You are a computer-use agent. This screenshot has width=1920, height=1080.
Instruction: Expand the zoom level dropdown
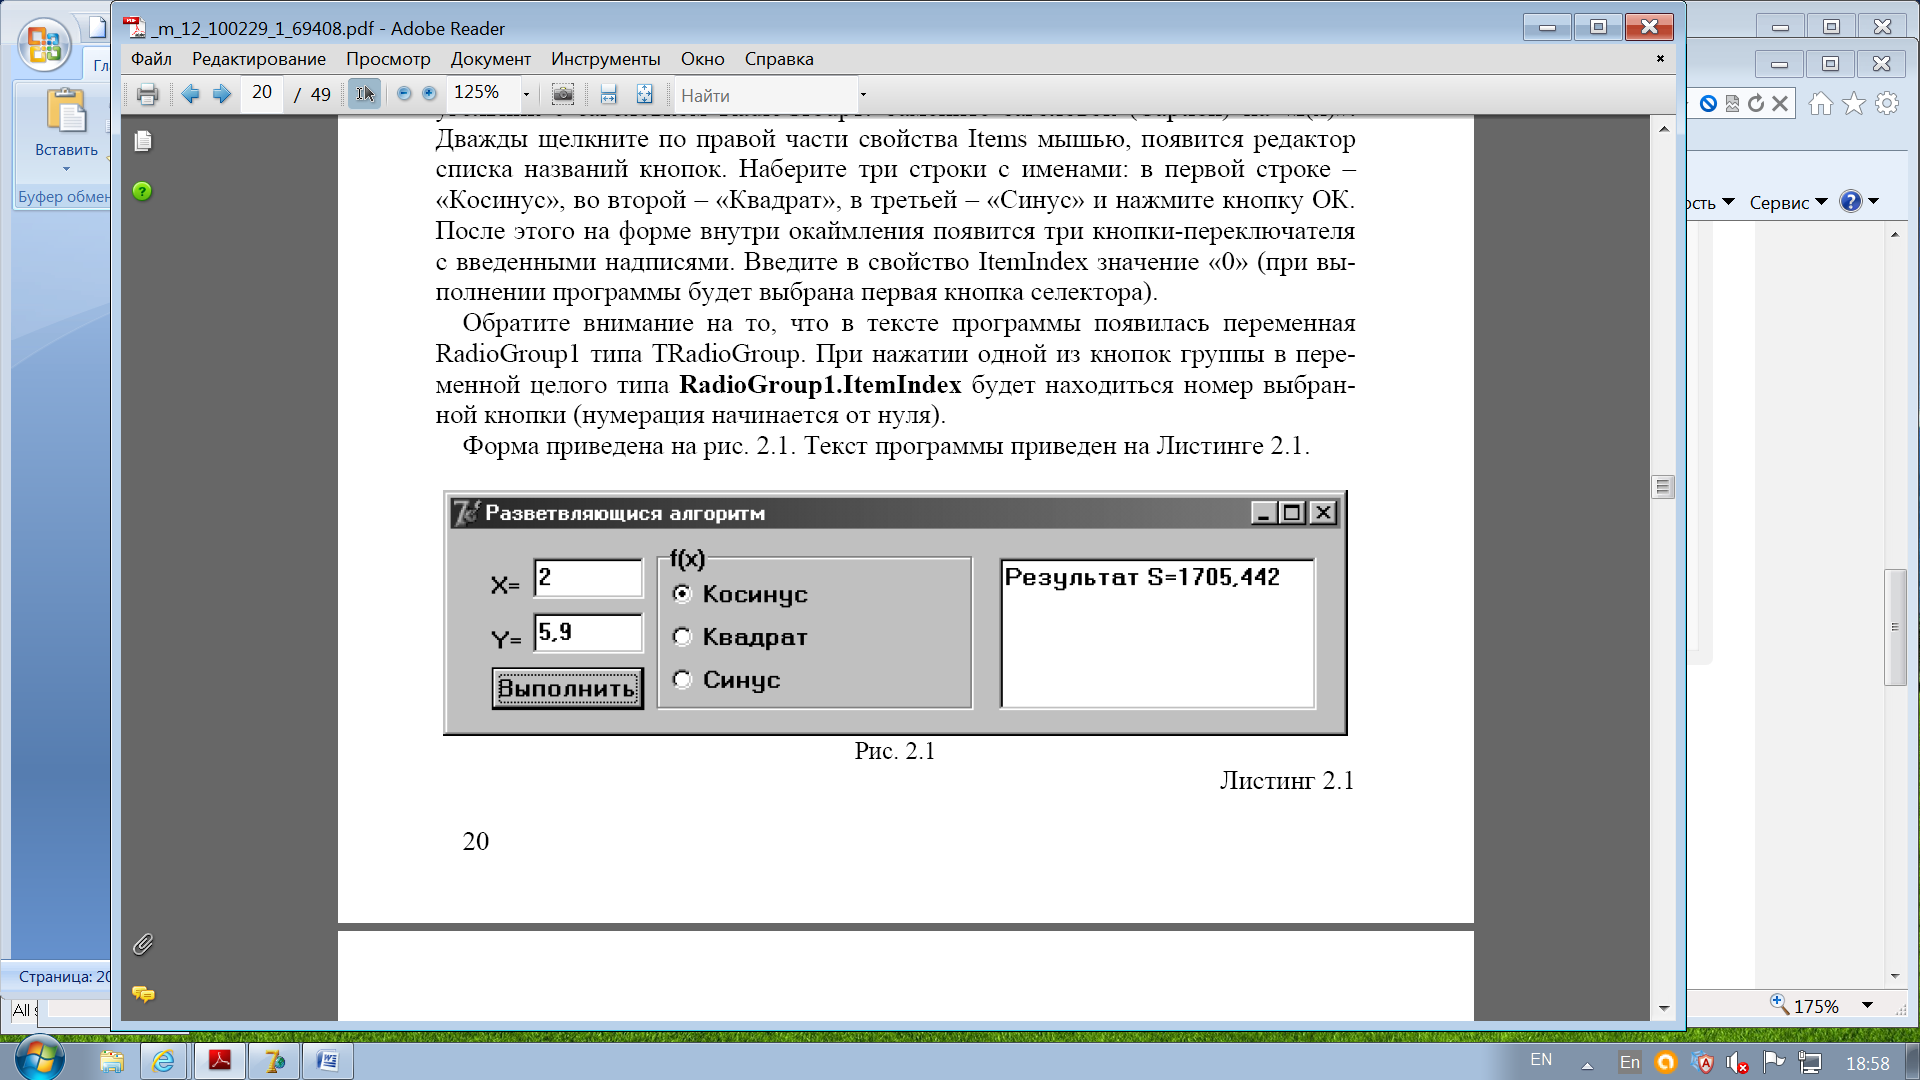pyautogui.click(x=526, y=94)
